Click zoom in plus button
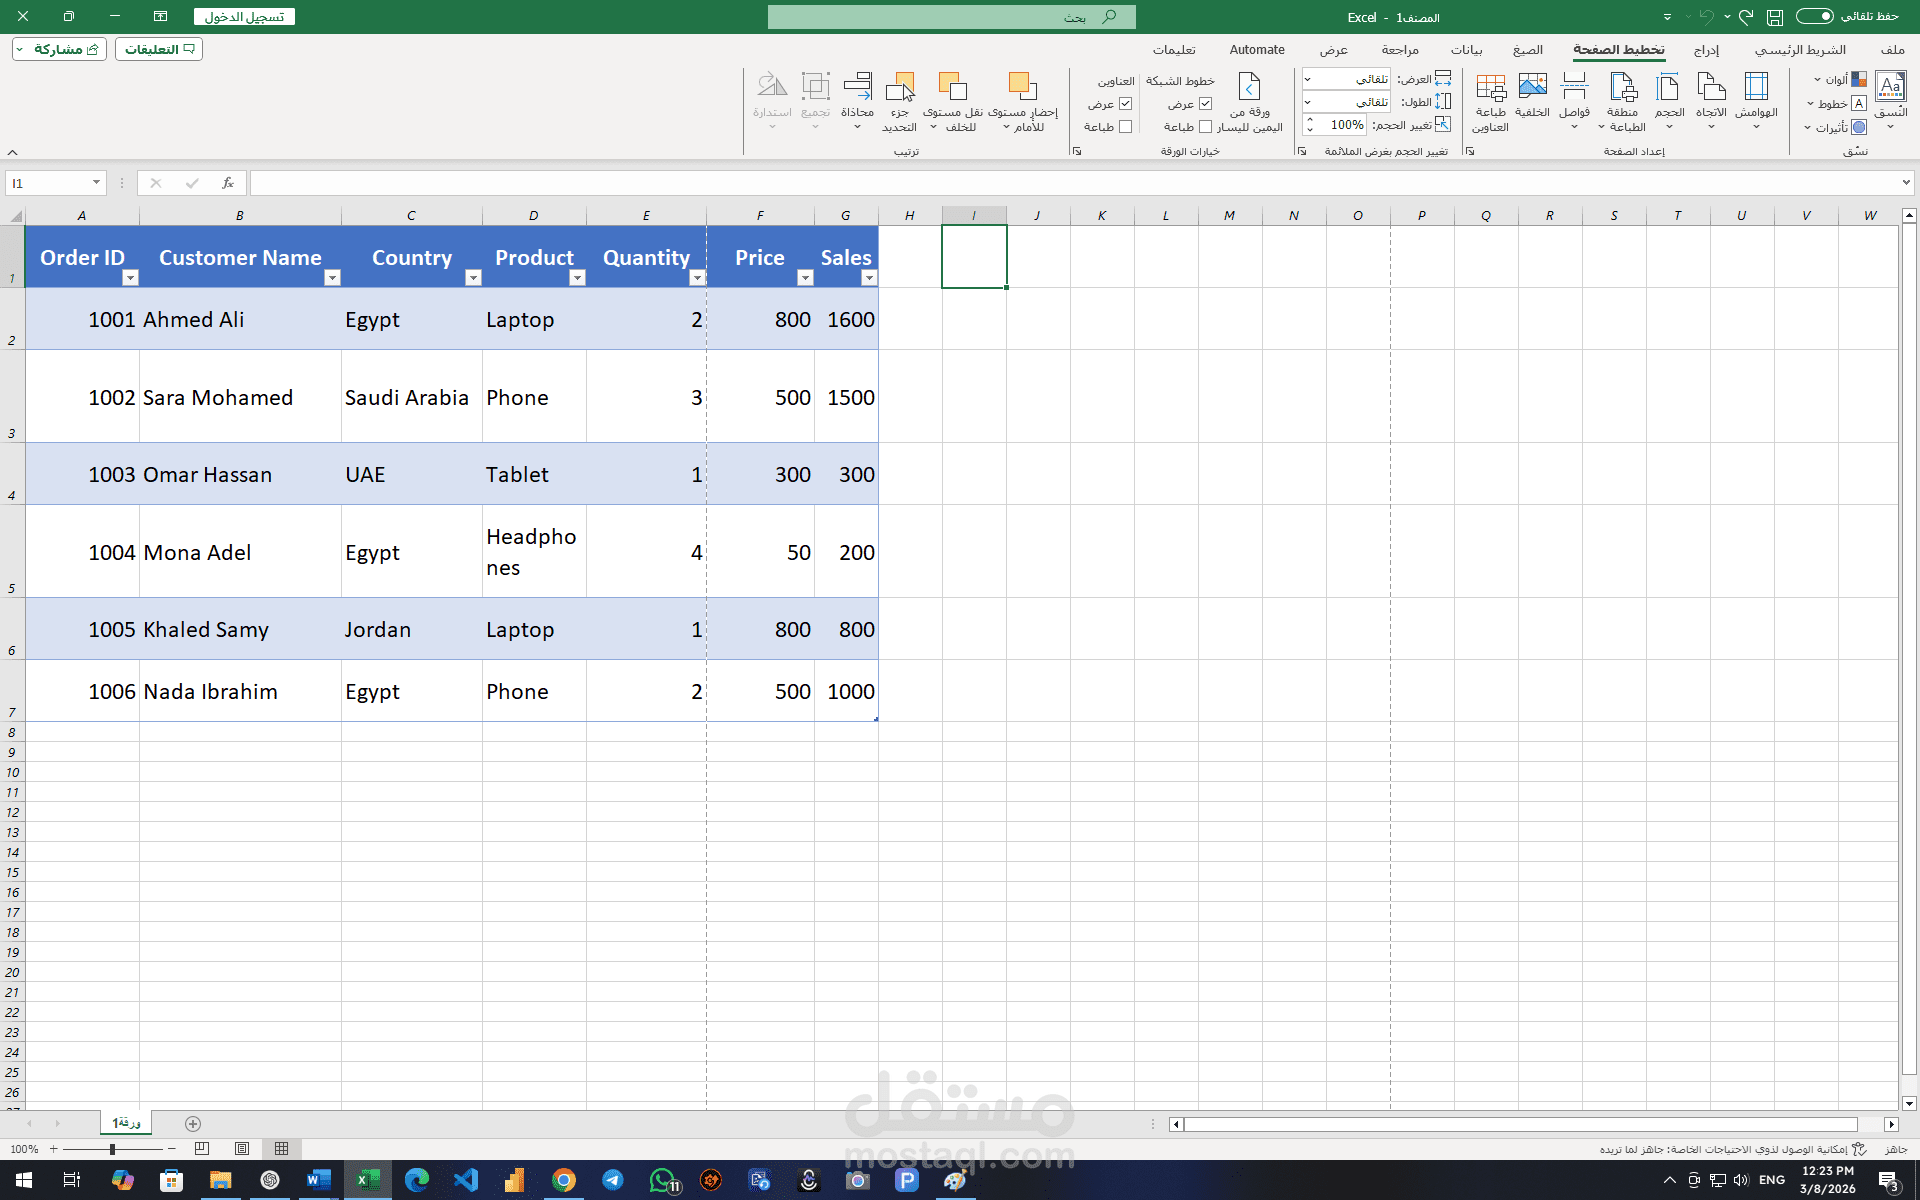Screen dimensions: 1920x1200 (54, 1149)
